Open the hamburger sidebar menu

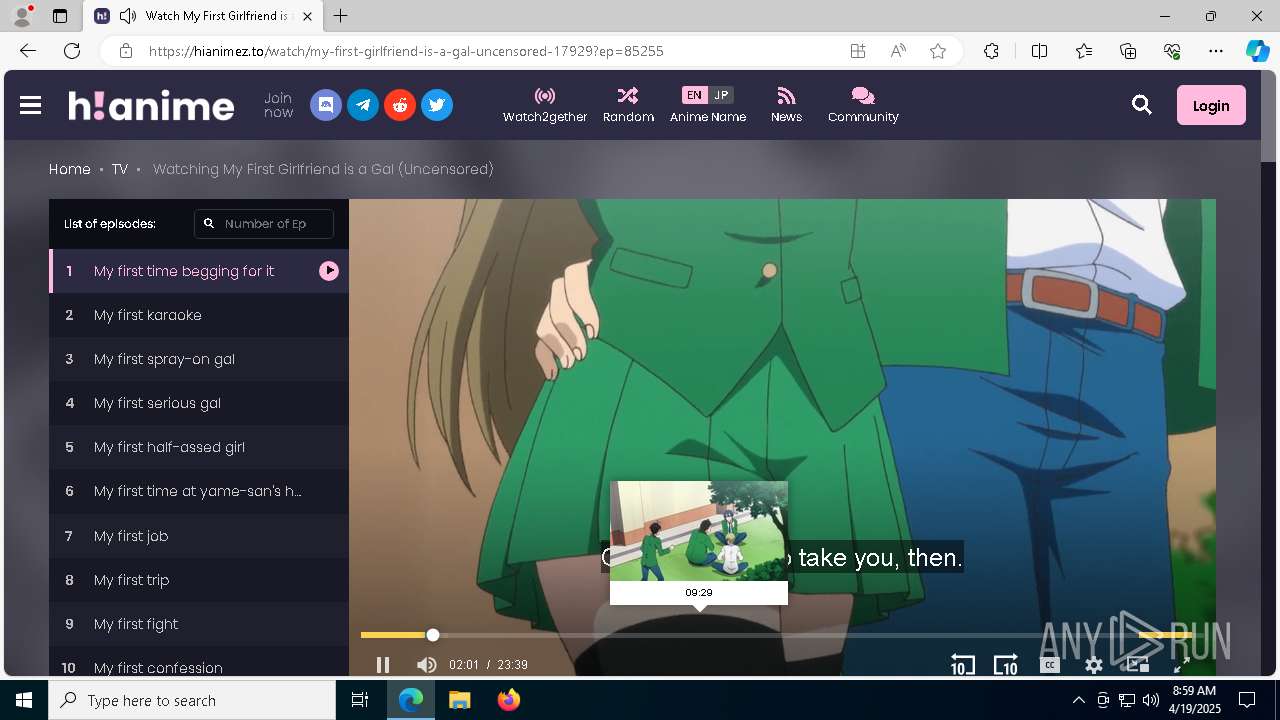30,105
